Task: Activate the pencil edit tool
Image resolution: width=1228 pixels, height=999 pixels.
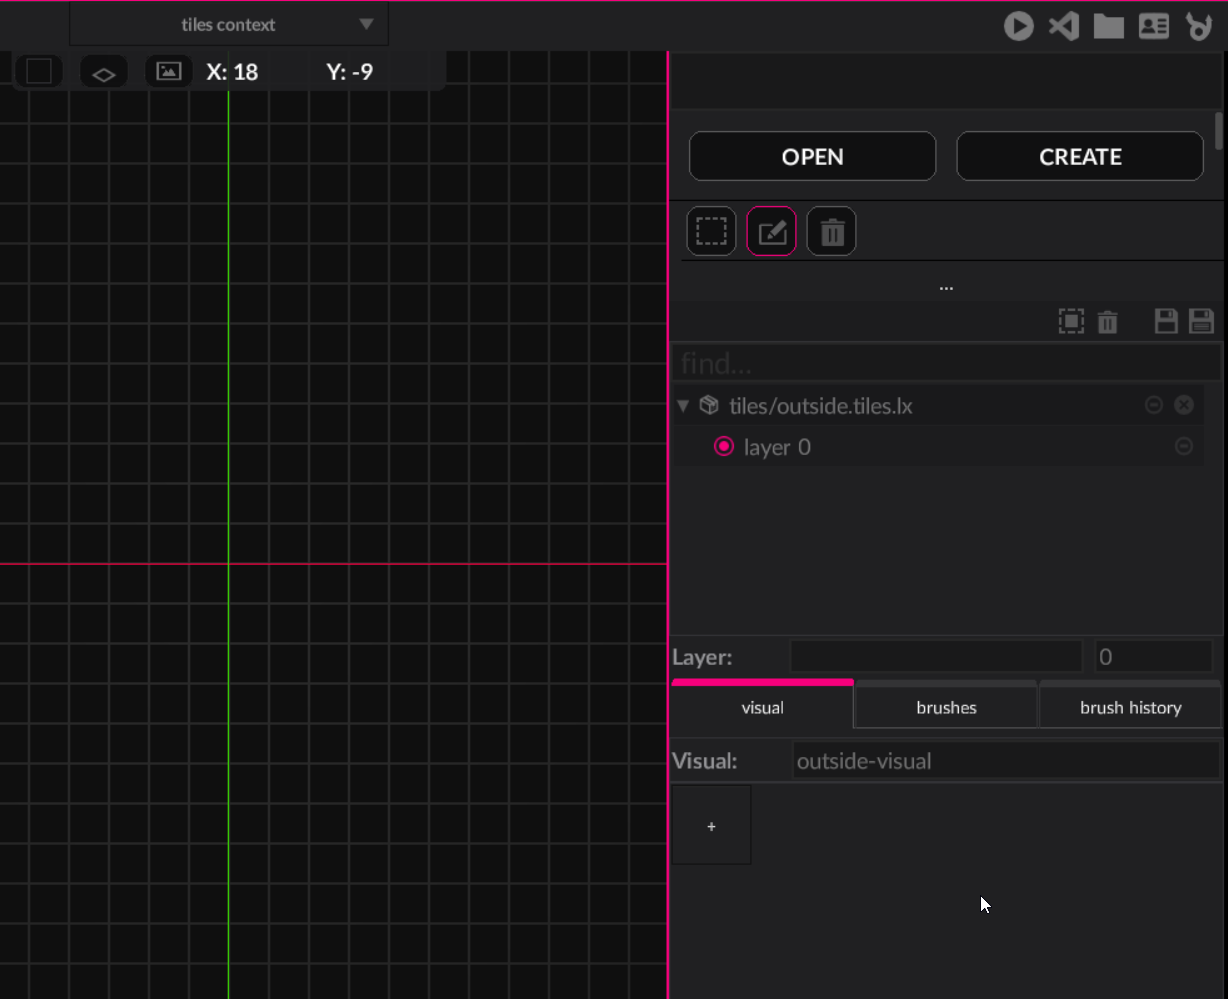Action: (x=771, y=232)
